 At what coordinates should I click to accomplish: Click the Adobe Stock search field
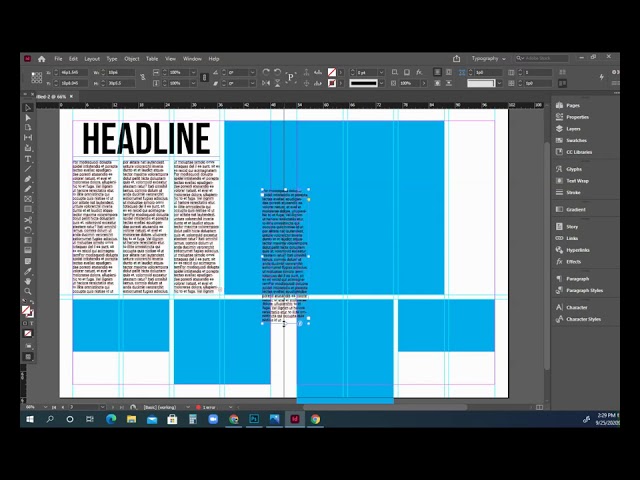pyautogui.click(x=542, y=58)
